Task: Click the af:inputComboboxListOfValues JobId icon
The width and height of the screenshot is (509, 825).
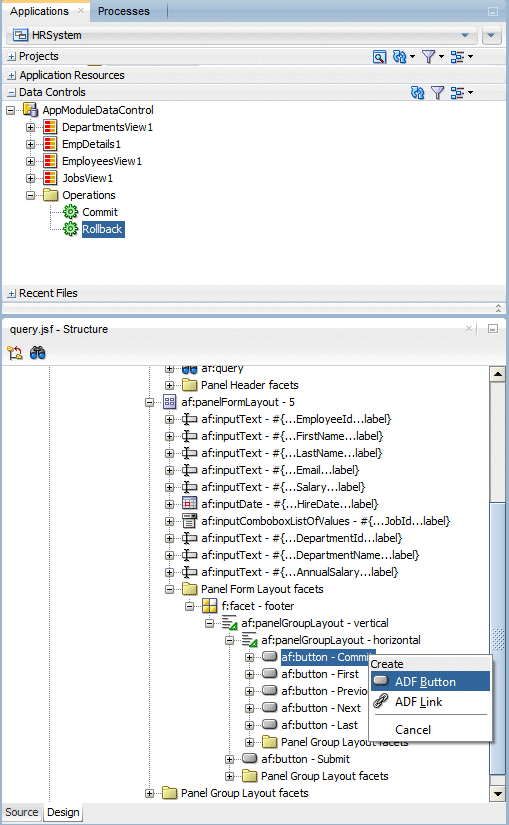Action: [x=189, y=521]
